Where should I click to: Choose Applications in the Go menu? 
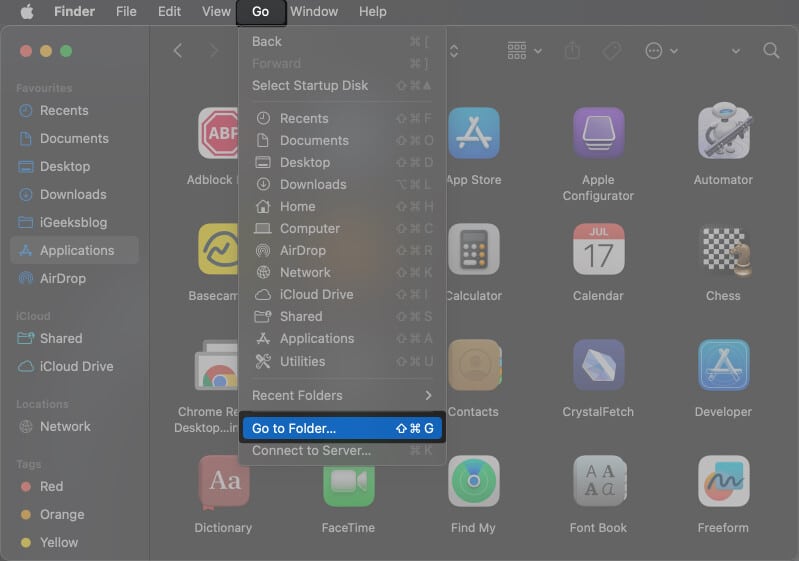[x=342, y=338]
